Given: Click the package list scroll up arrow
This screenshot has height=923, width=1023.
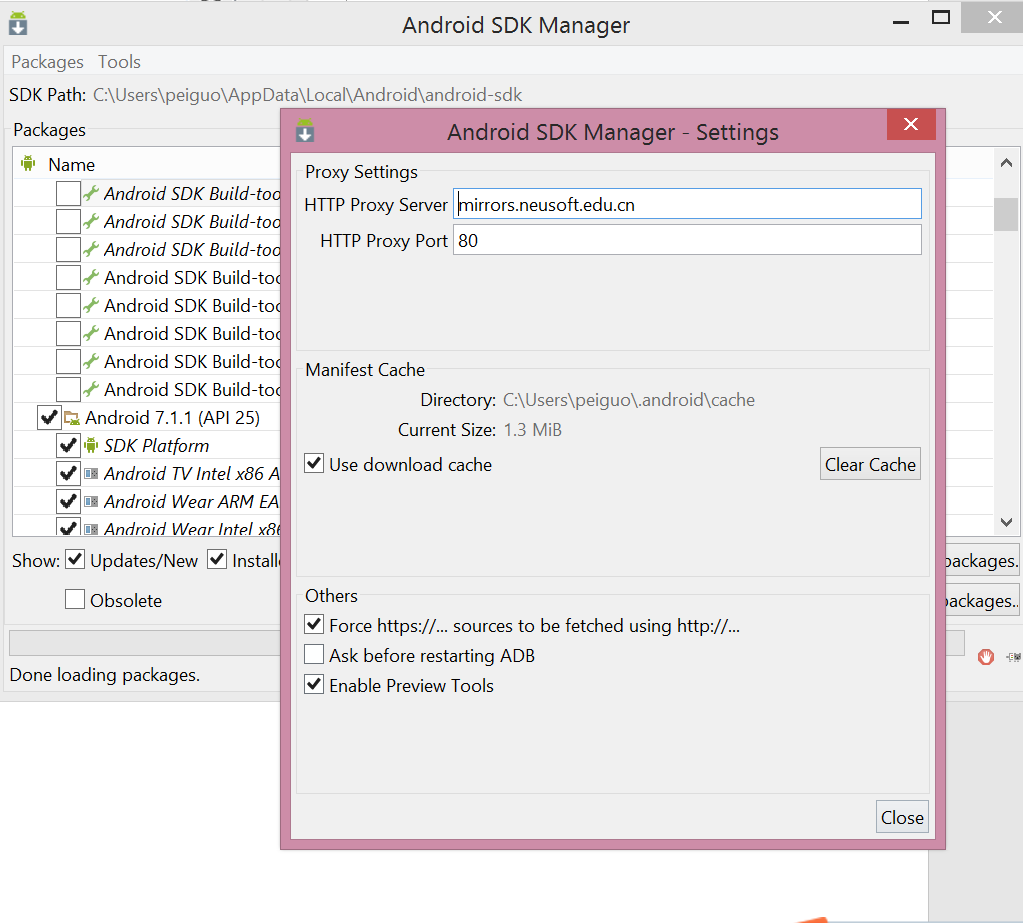Looking at the screenshot, I should click(1007, 162).
